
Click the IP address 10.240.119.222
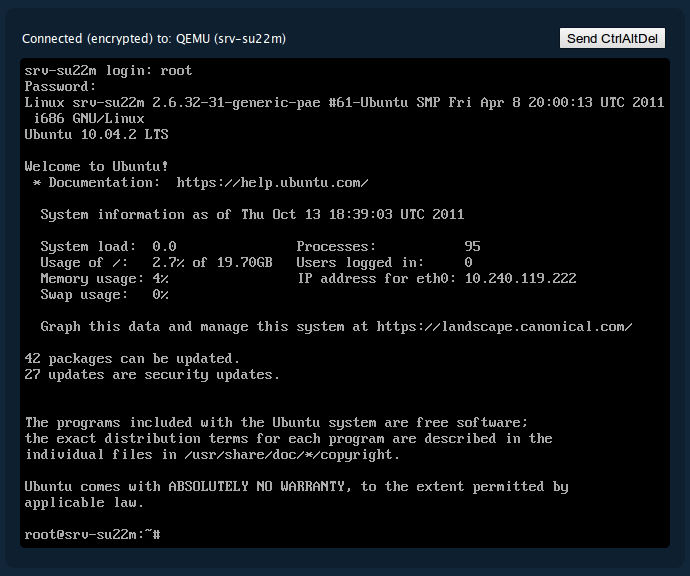pos(521,279)
